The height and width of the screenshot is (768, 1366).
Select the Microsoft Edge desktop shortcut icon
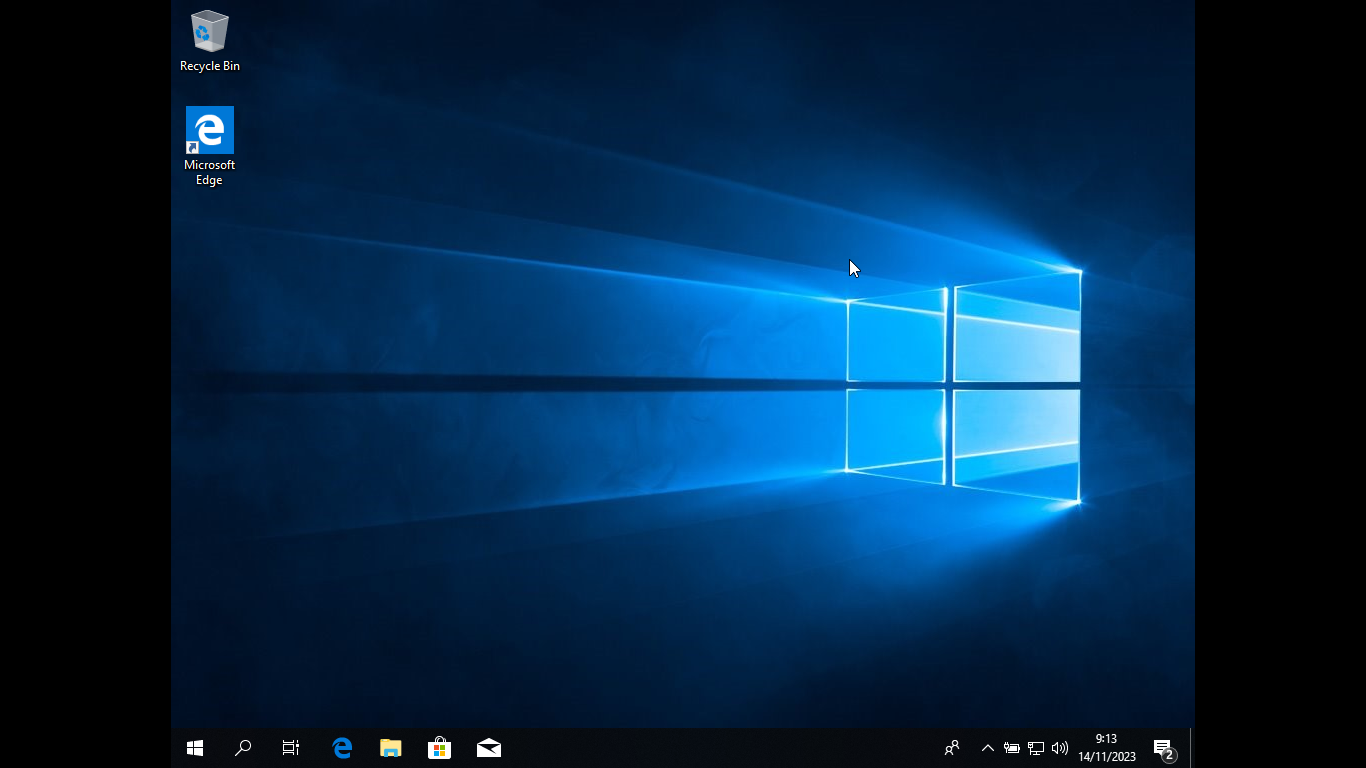click(x=209, y=130)
